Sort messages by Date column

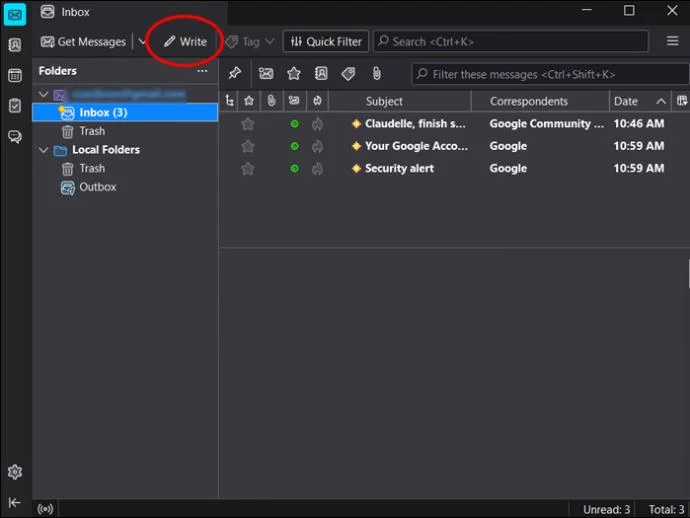click(640, 101)
